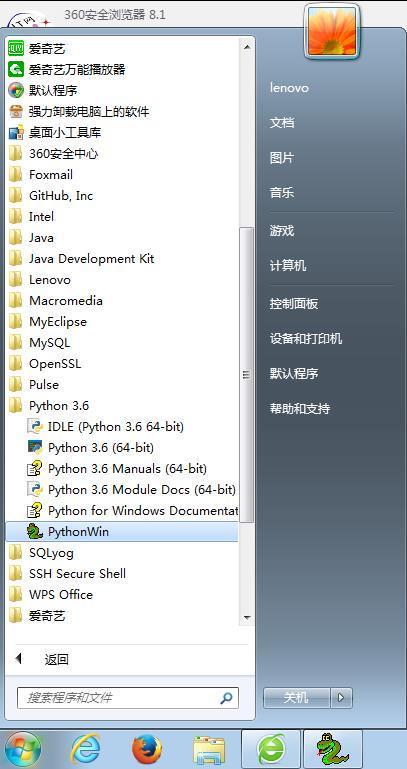Click the 关机 shutdown button
The image size is (407, 769).
(x=297, y=697)
